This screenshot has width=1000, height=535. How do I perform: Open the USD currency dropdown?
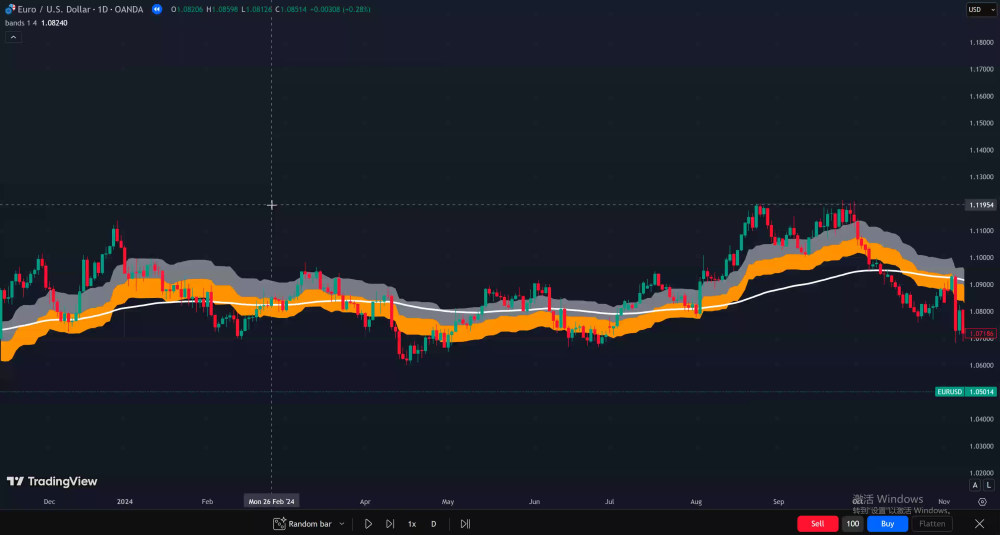coord(982,10)
